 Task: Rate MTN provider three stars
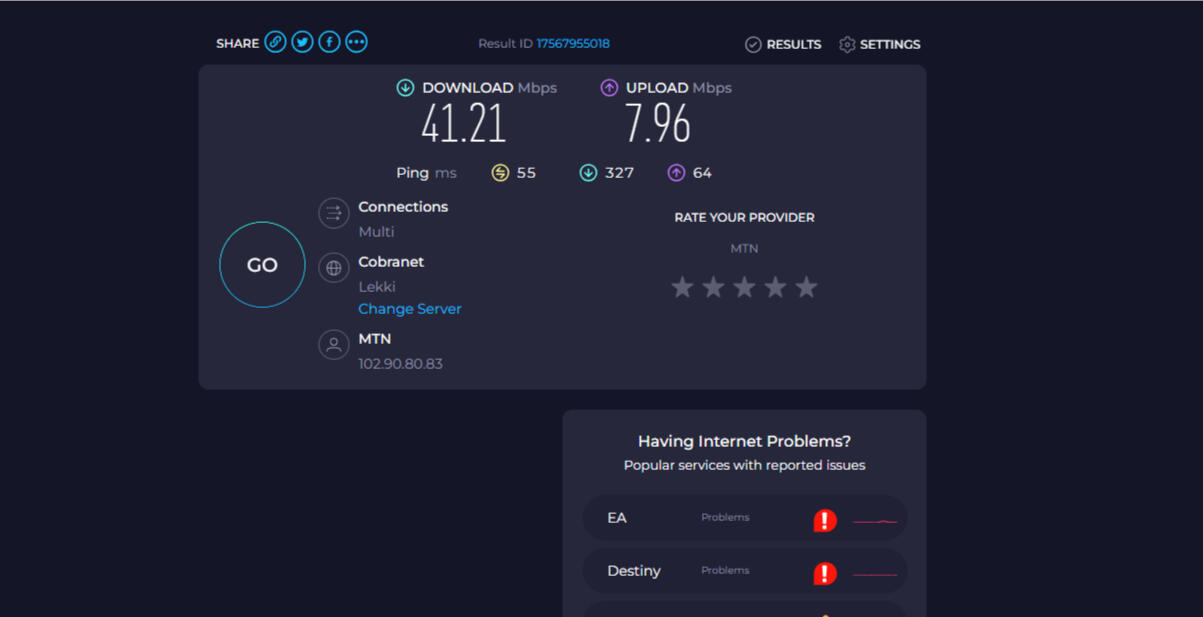(x=744, y=288)
